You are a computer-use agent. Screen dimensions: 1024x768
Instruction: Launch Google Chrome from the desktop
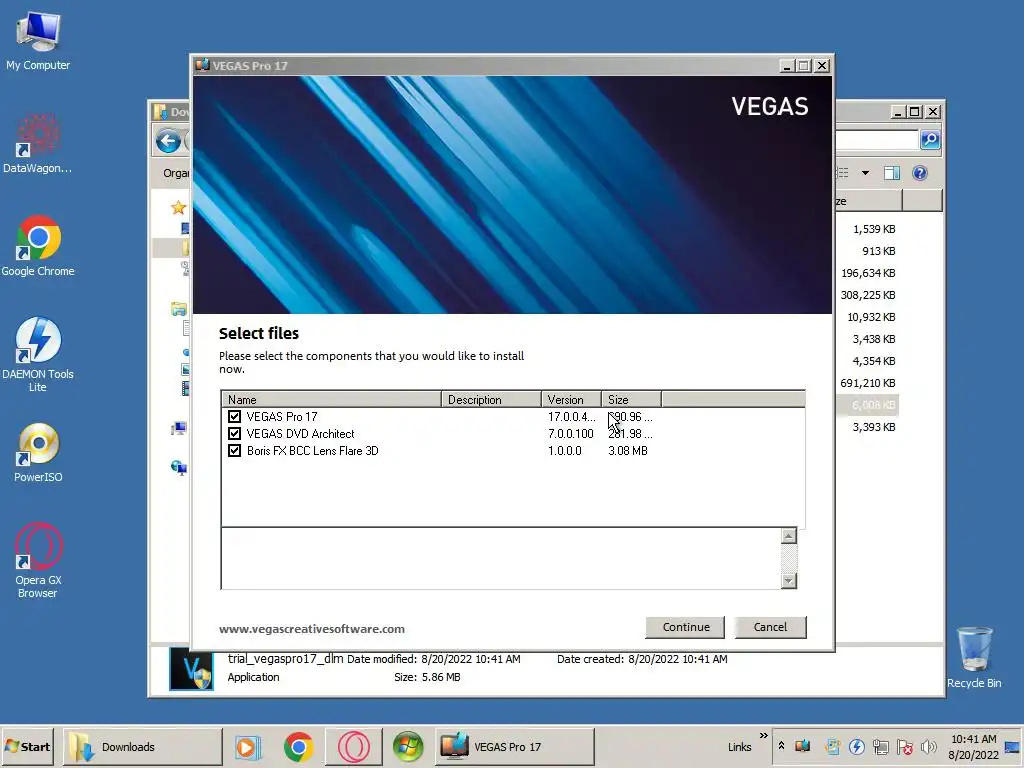(38, 246)
